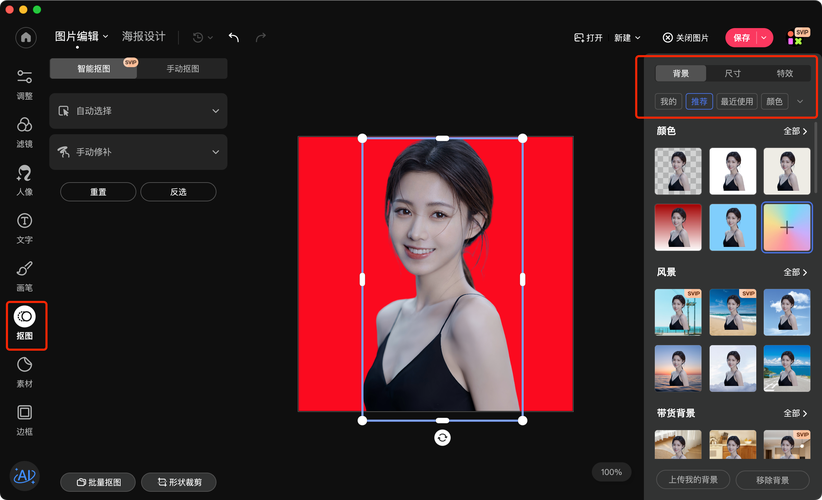
Task: Click the 批量抠图 button
Action: coord(98,482)
